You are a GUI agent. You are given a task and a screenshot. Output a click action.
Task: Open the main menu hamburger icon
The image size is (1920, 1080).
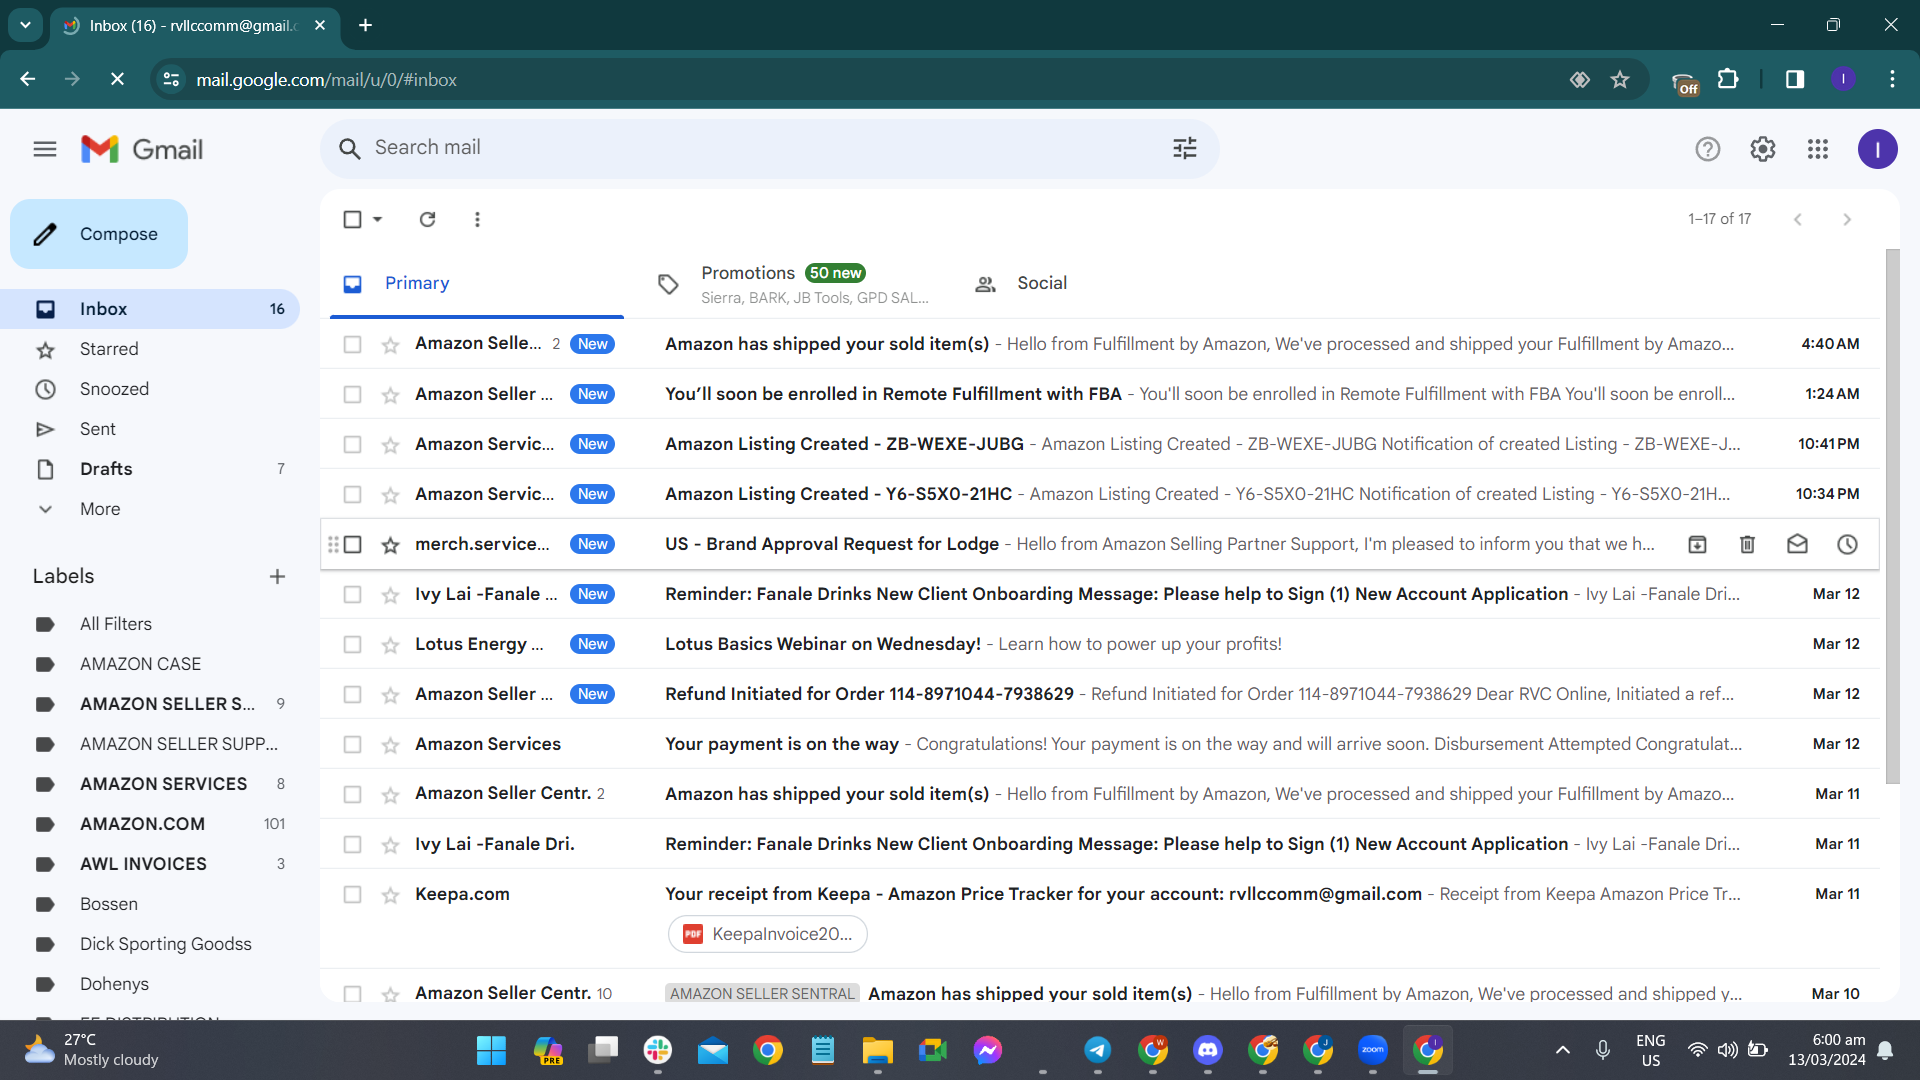[45, 149]
